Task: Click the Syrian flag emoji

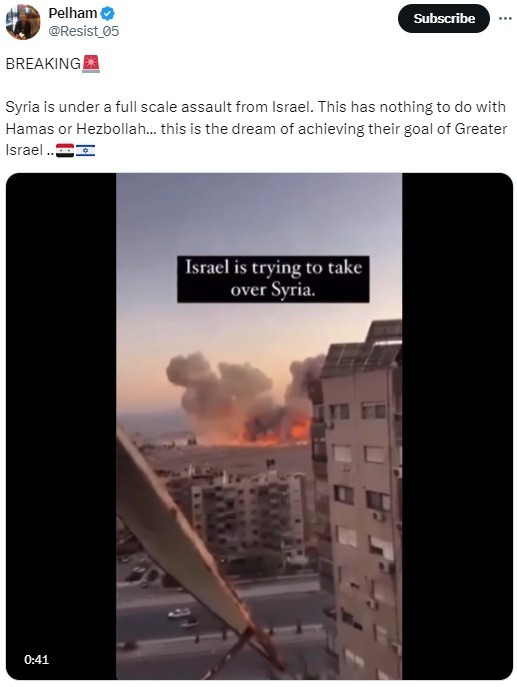Action: [x=65, y=151]
